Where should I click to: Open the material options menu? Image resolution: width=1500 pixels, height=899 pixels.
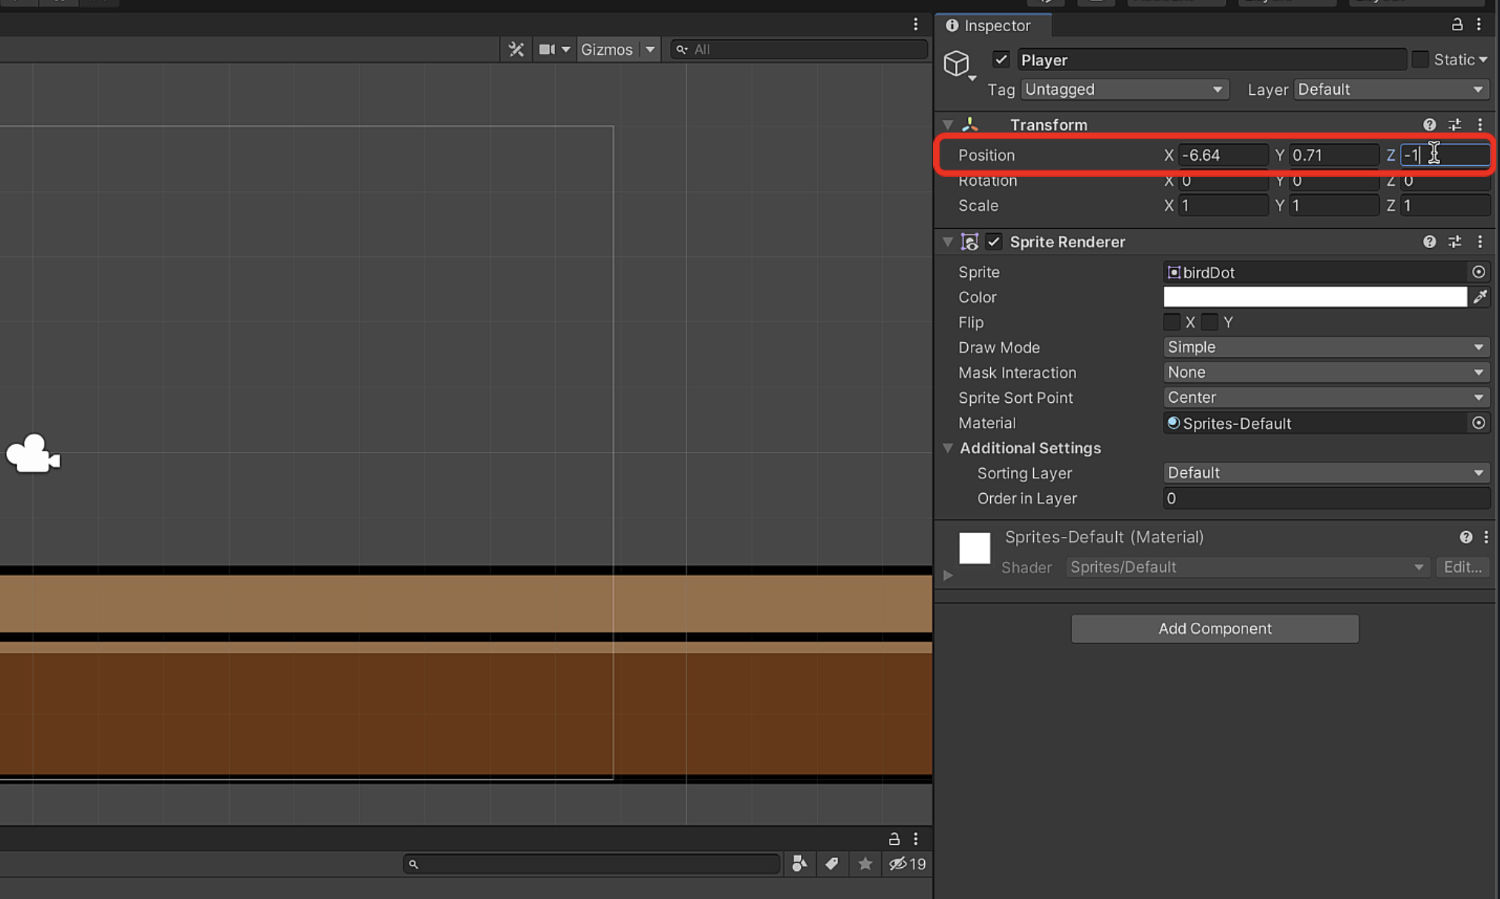[1486, 537]
